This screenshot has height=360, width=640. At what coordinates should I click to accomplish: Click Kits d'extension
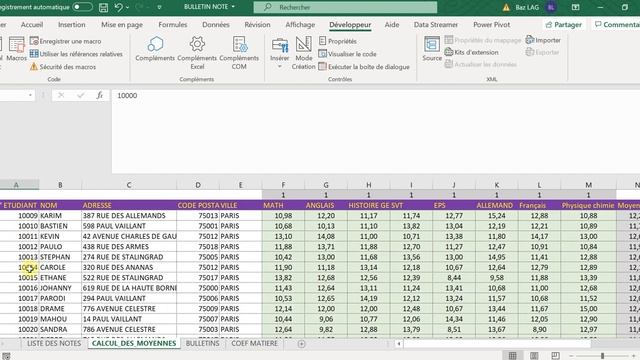[471, 52]
